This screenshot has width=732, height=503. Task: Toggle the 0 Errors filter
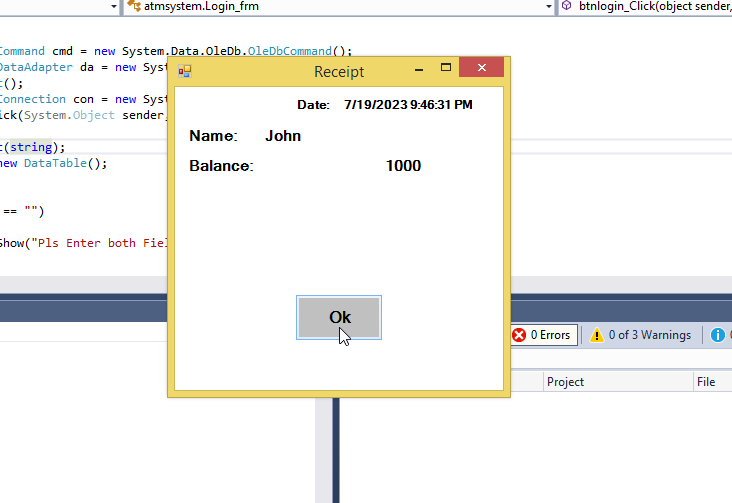541,335
